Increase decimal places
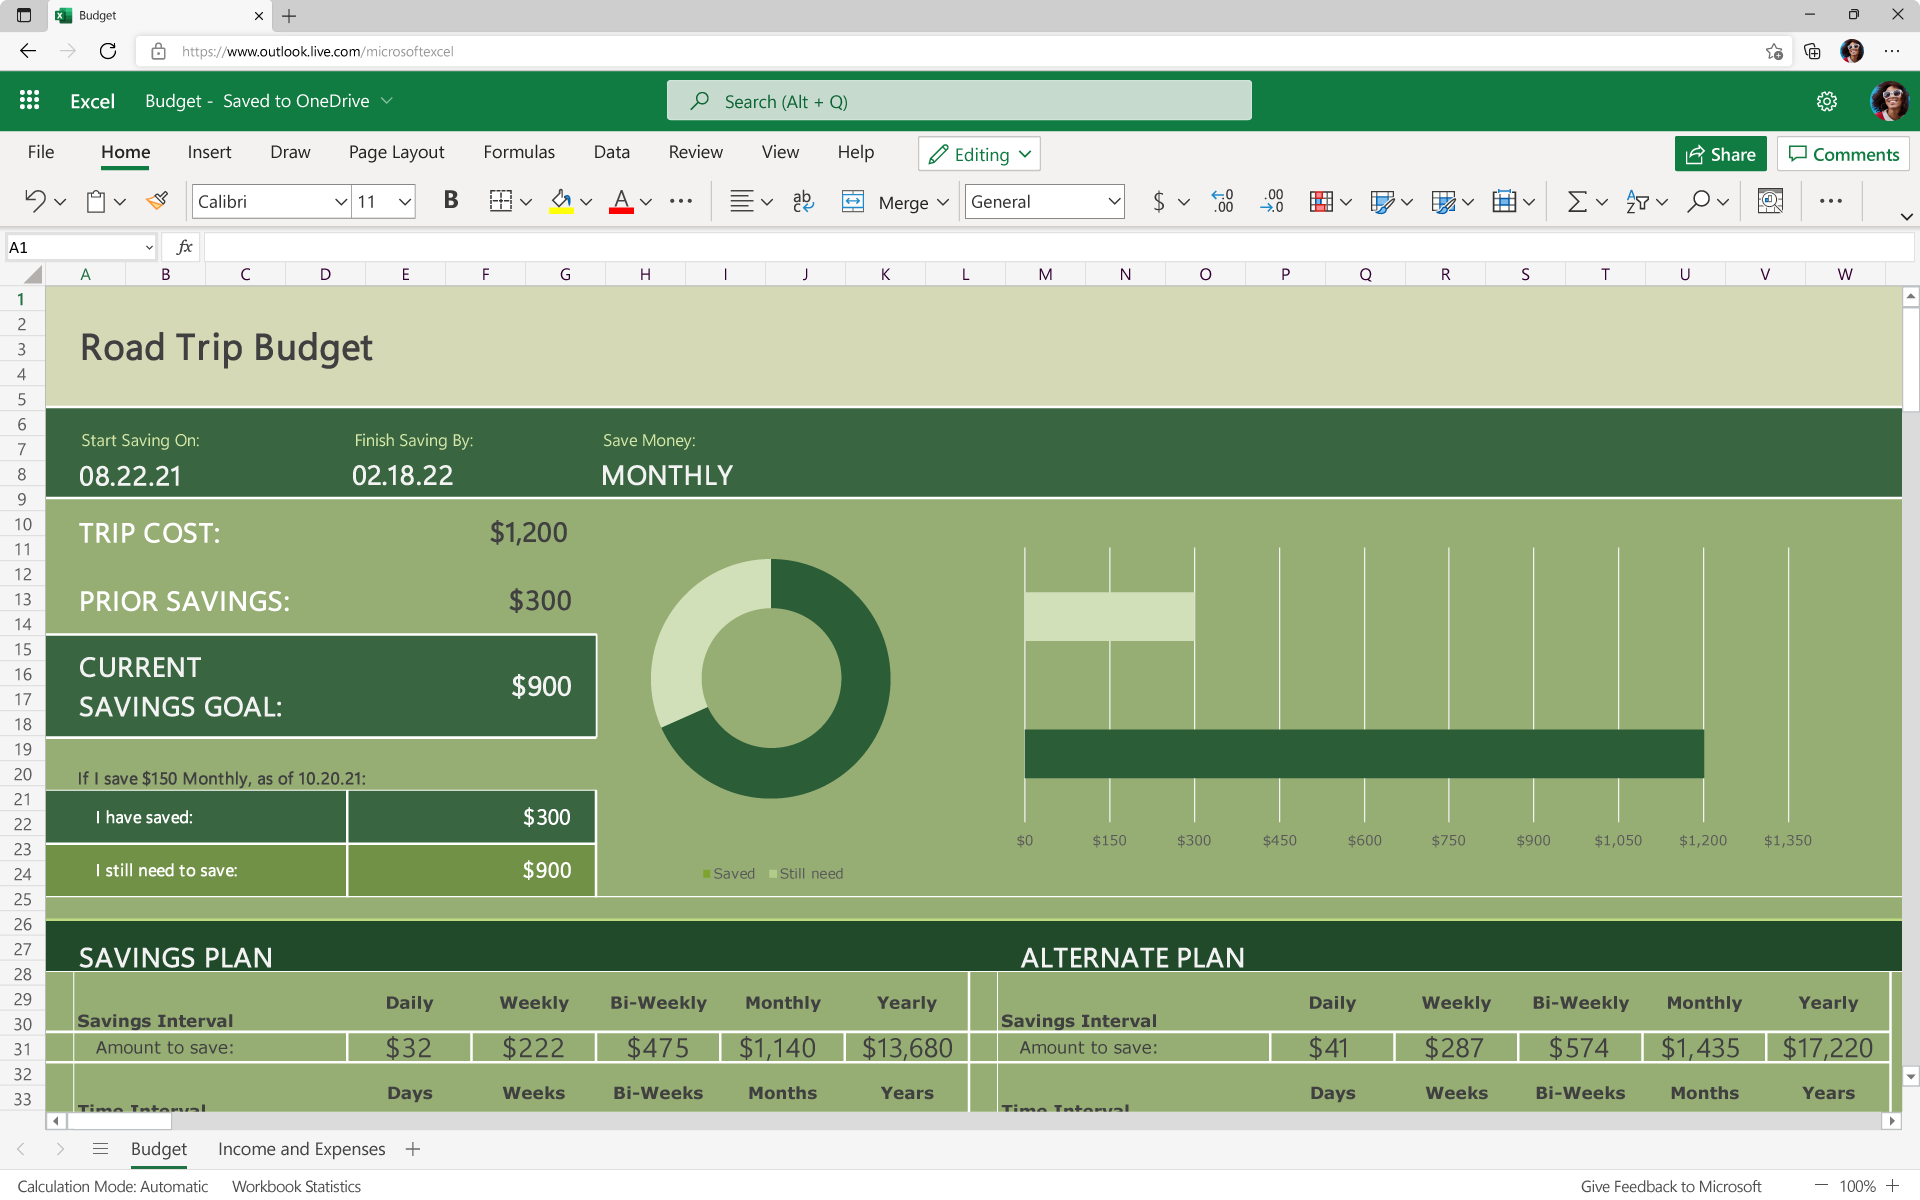 (x=1222, y=201)
